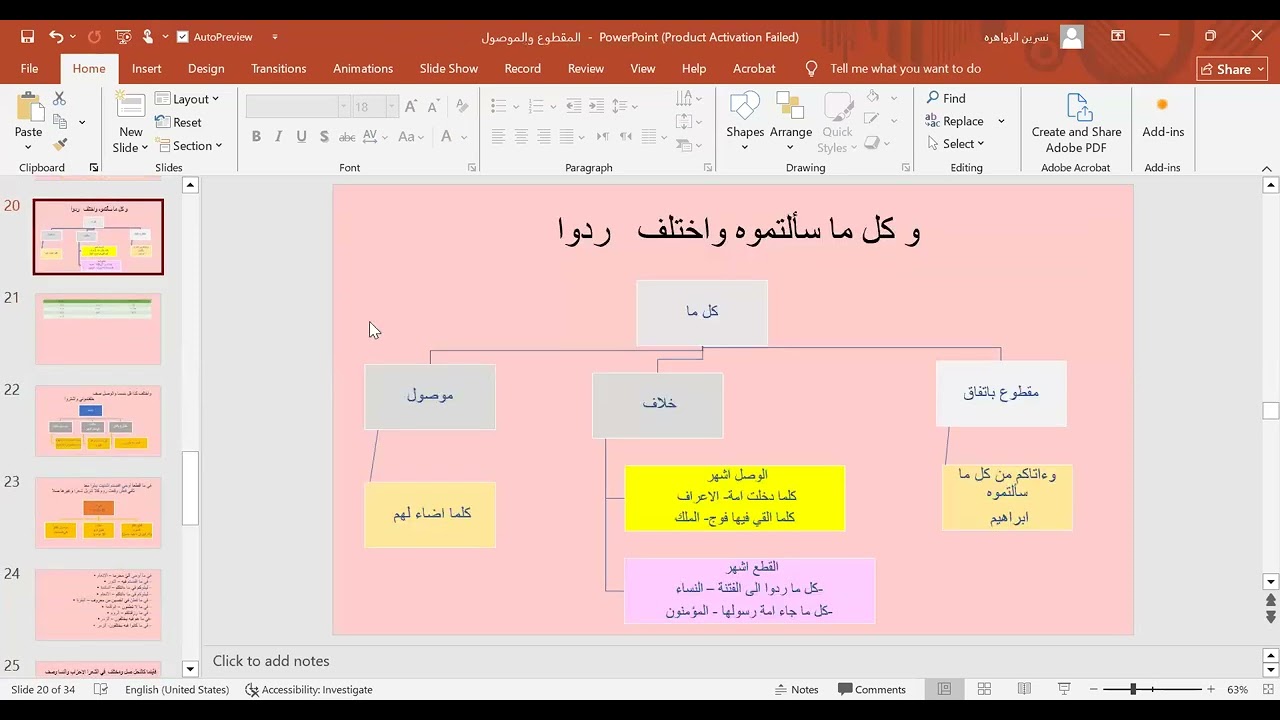Image resolution: width=1280 pixels, height=720 pixels.
Task: Click the Shapes gallery button
Action: [745, 121]
